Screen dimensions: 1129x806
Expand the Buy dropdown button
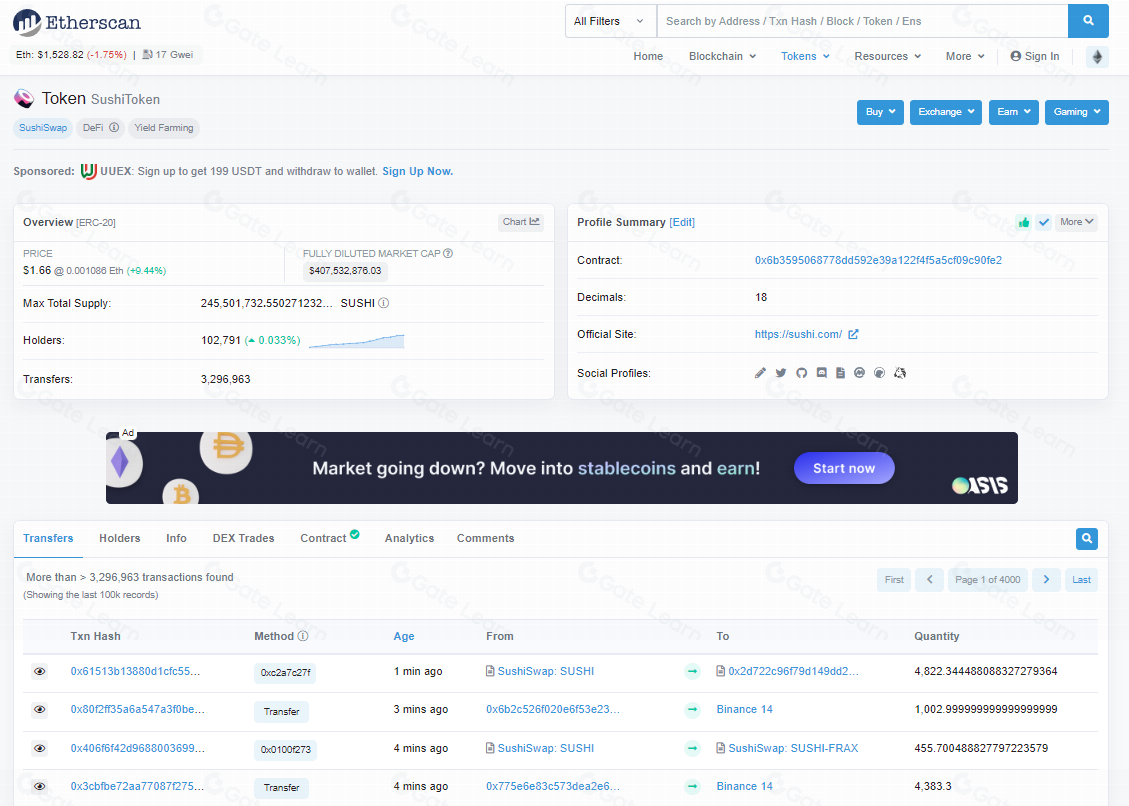pos(880,112)
